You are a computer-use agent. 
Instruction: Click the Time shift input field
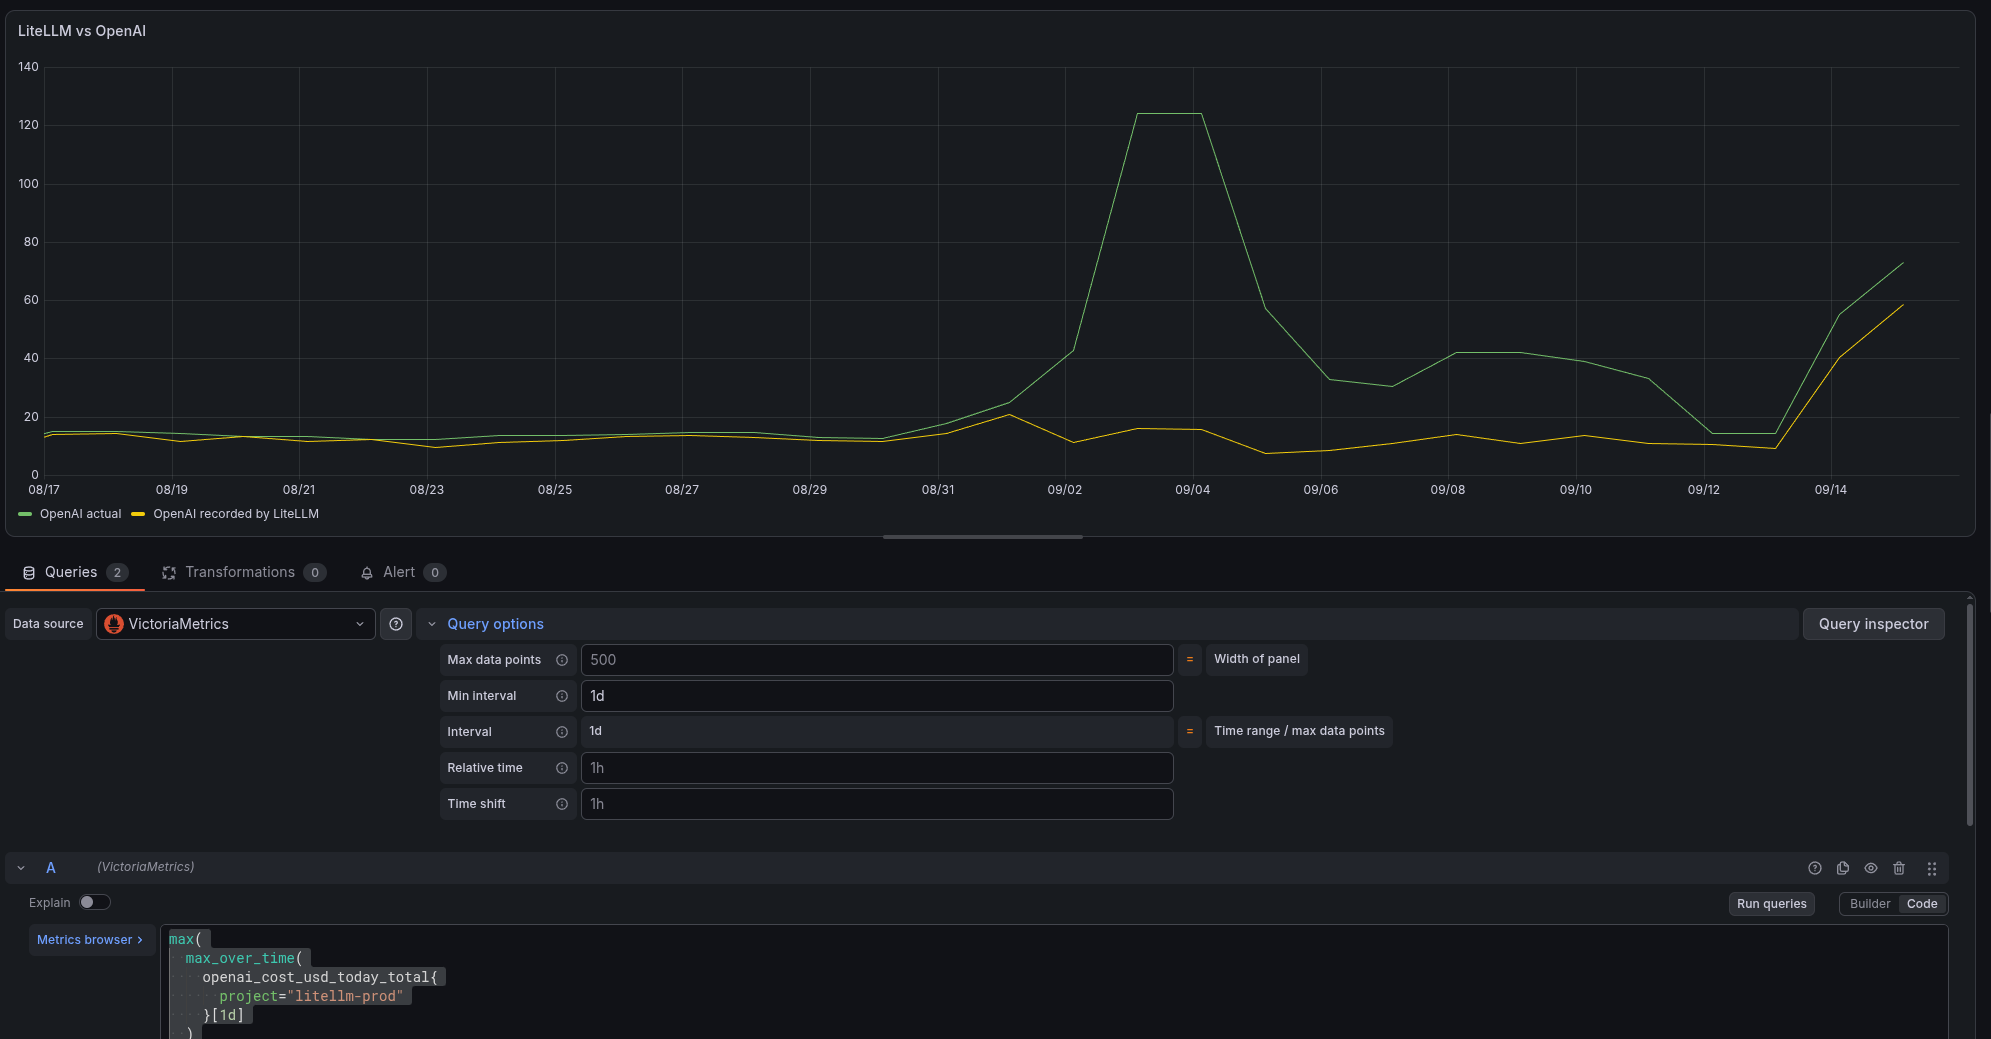point(877,804)
